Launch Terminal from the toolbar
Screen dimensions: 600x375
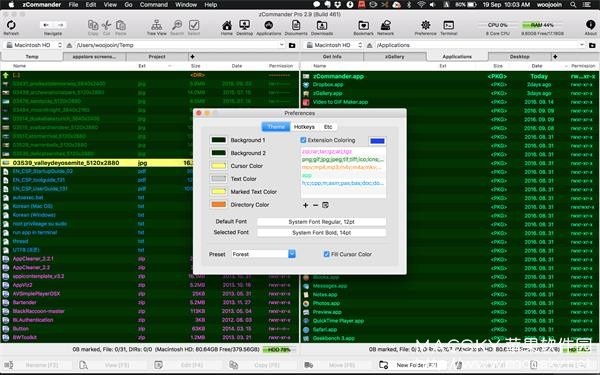pyautogui.click(x=448, y=25)
